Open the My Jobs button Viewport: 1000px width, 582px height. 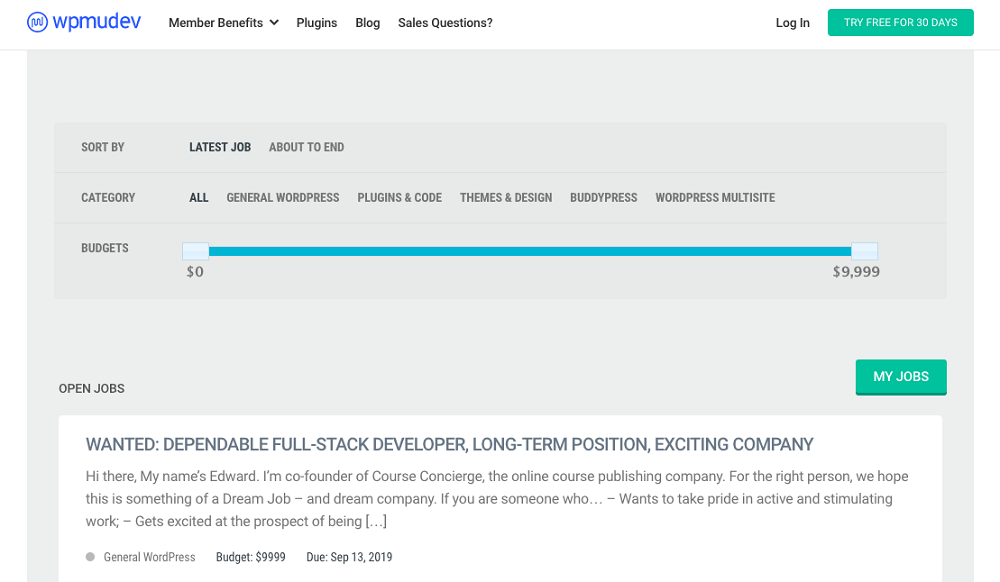(900, 377)
